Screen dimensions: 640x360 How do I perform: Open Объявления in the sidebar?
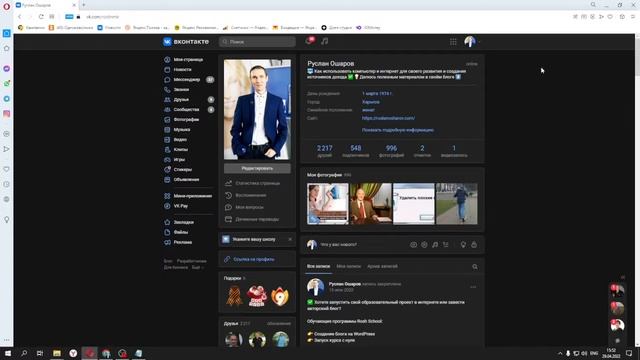click(x=188, y=180)
